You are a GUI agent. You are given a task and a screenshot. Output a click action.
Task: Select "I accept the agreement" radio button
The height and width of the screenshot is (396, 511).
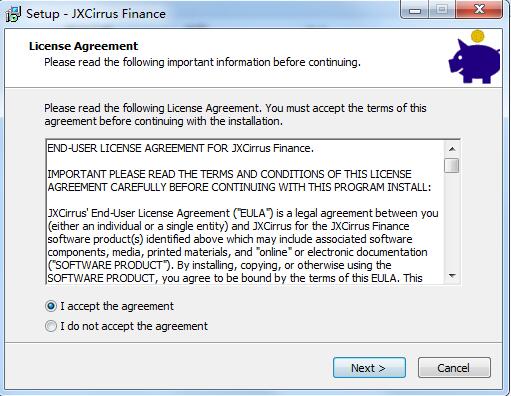click(x=51, y=306)
